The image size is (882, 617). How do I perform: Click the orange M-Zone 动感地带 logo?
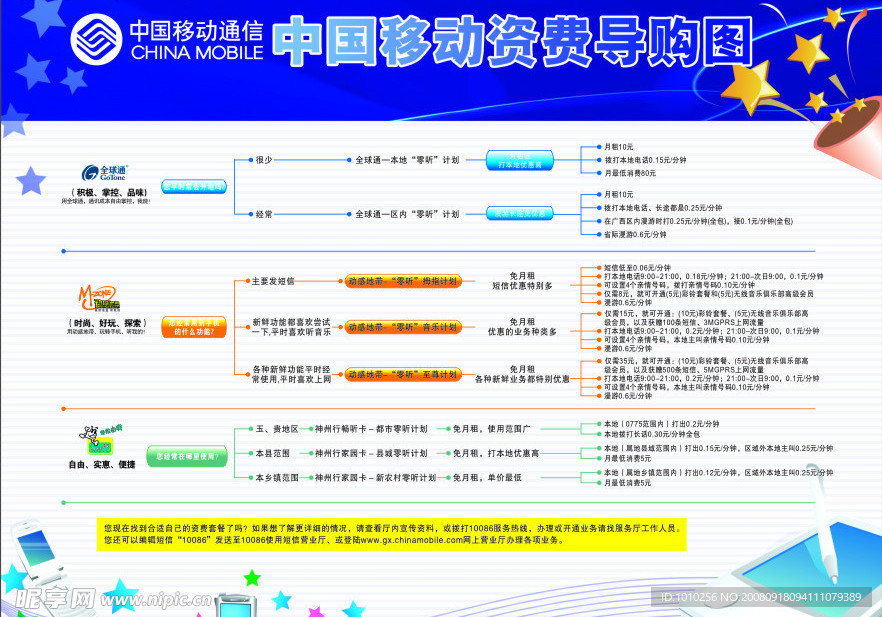pos(99,298)
